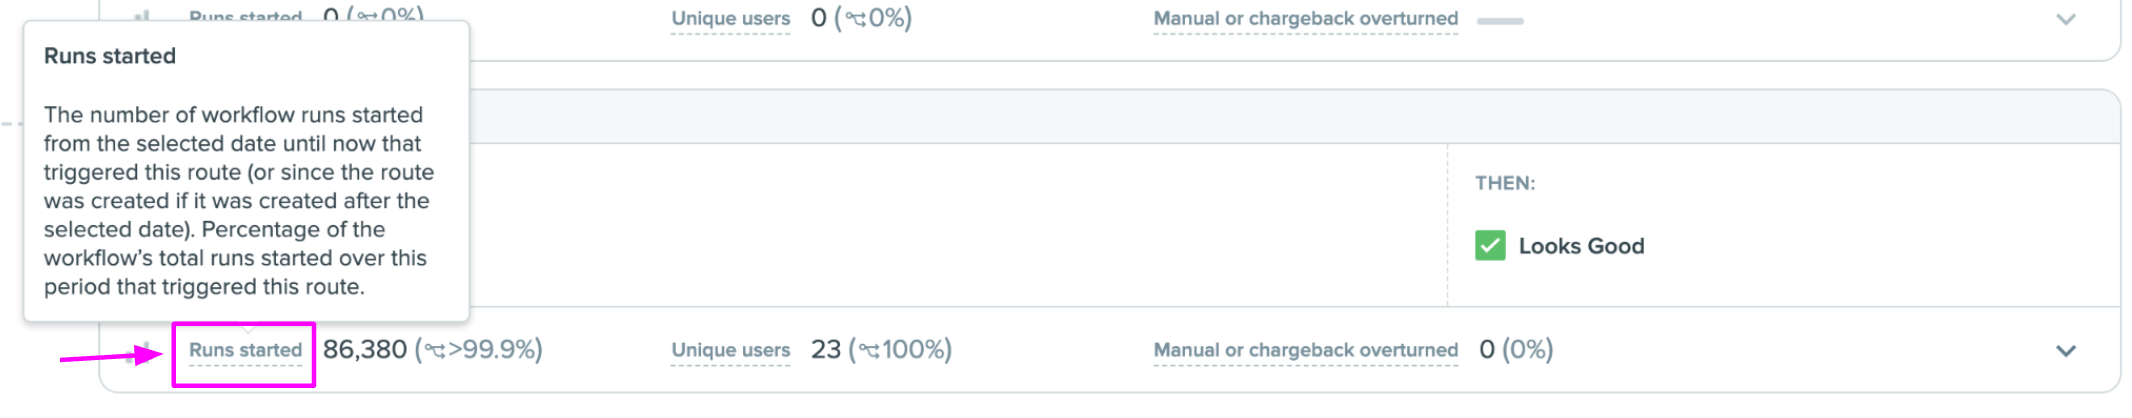Click the branch icon before 100%

[869, 350]
